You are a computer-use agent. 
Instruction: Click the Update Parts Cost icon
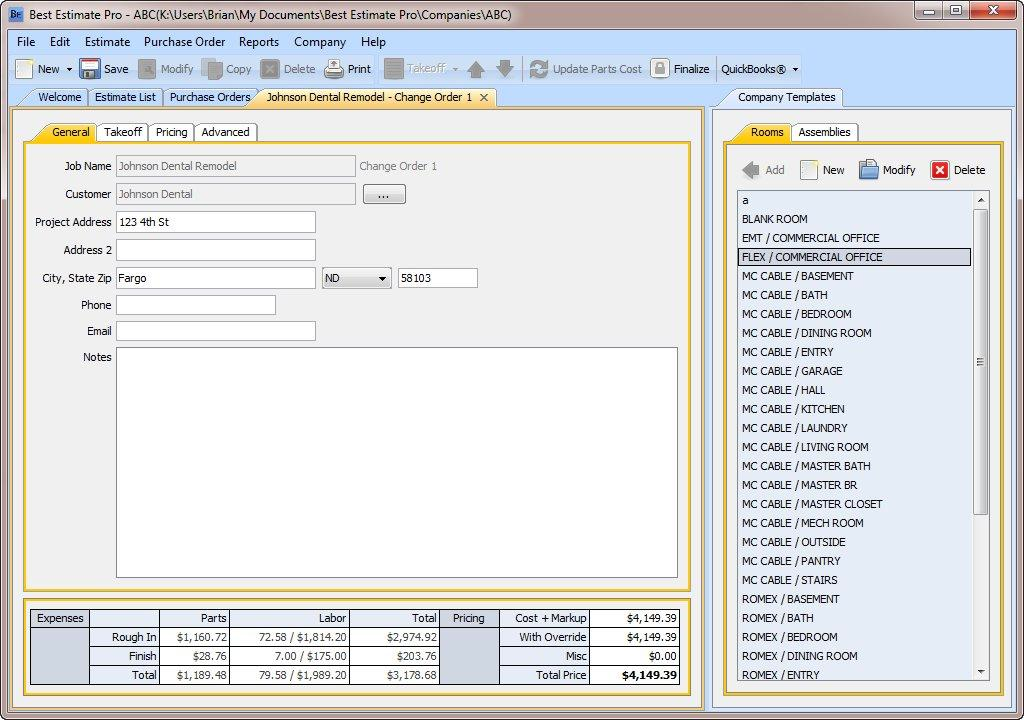coord(541,69)
